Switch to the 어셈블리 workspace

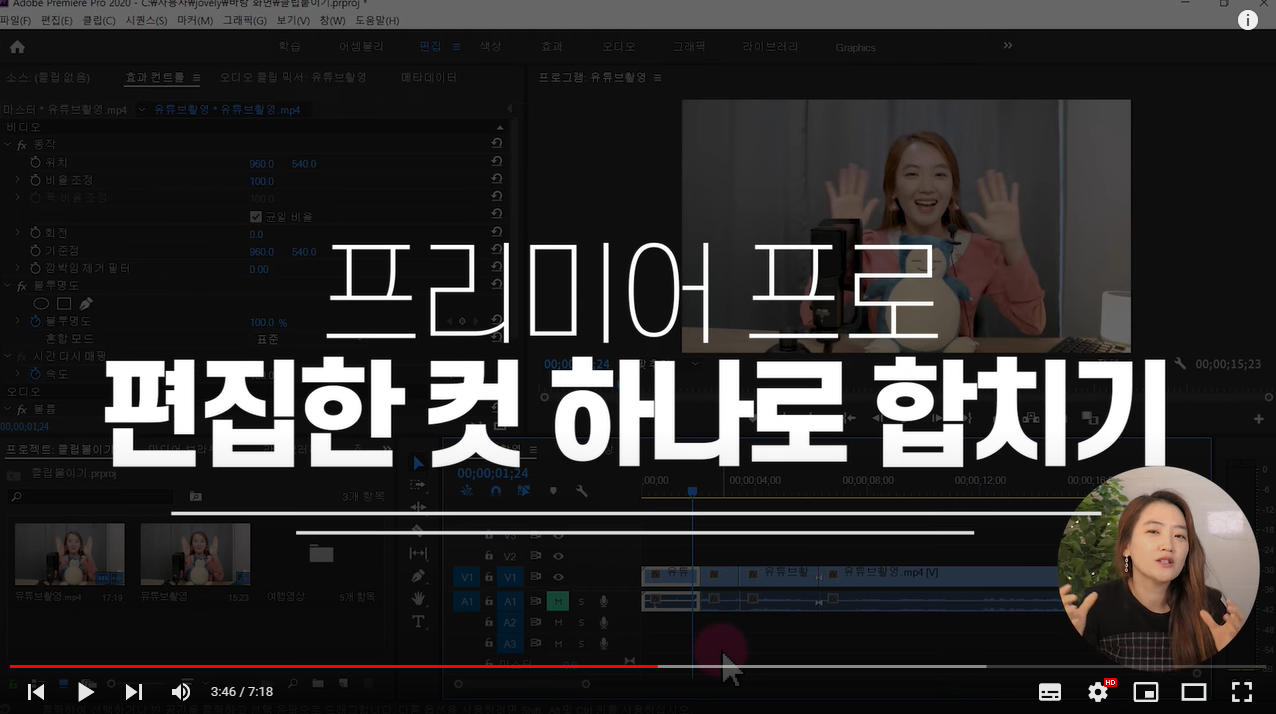(x=361, y=47)
